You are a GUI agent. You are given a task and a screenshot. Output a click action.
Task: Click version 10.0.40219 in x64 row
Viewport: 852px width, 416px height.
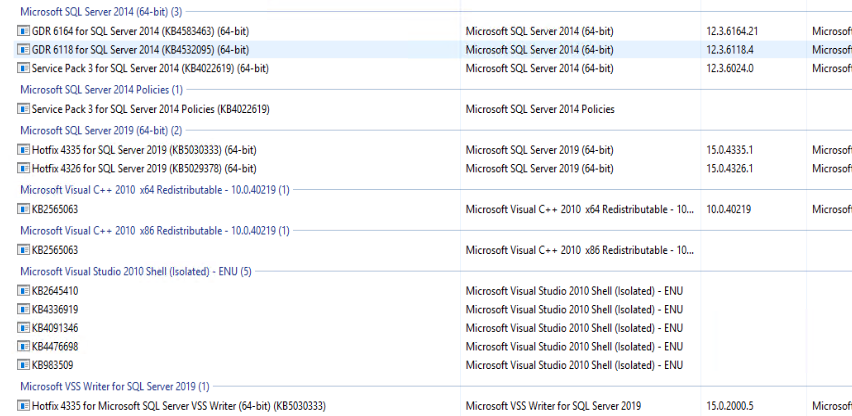click(729, 209)
